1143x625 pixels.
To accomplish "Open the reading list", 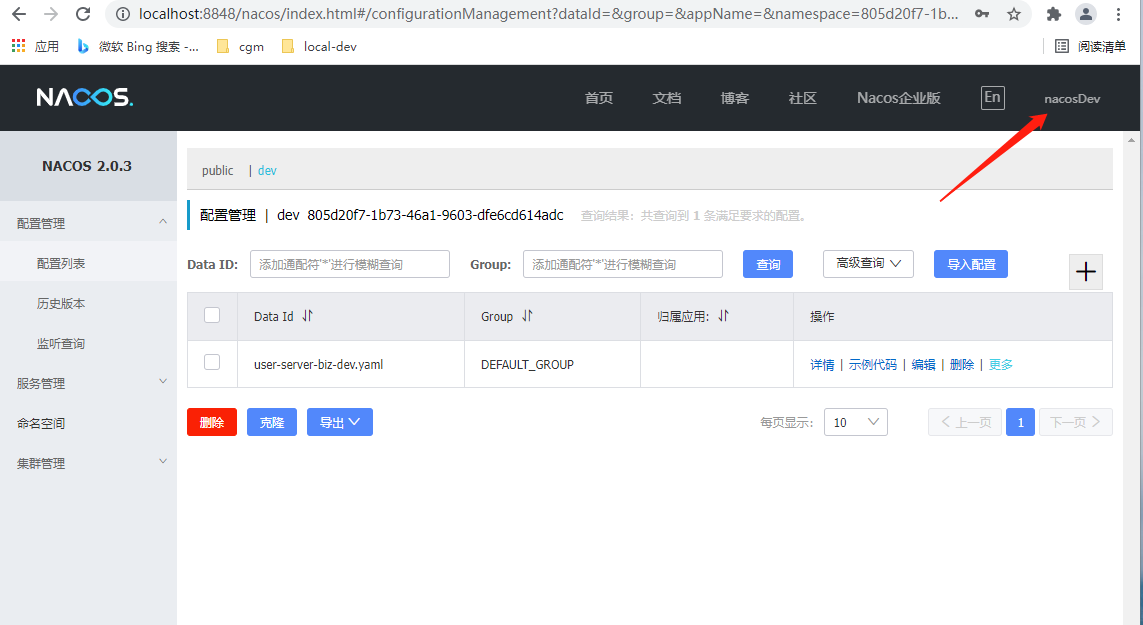I will [x=1091, y=47].
